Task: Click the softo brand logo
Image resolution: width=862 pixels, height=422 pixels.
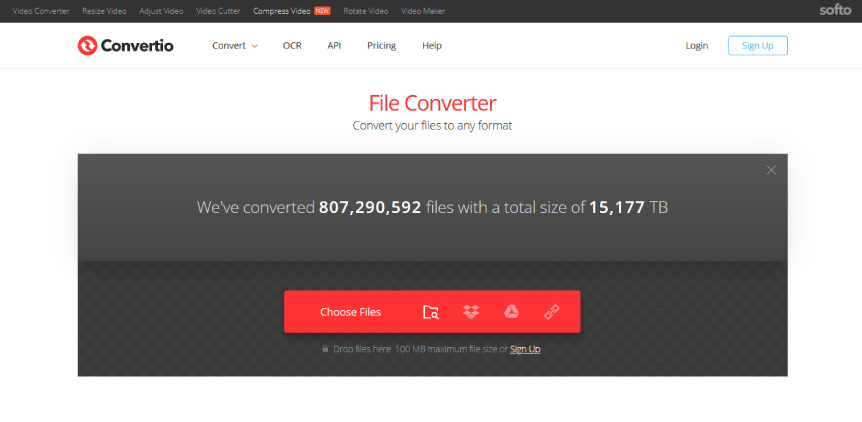Action: tap(835, 10)
